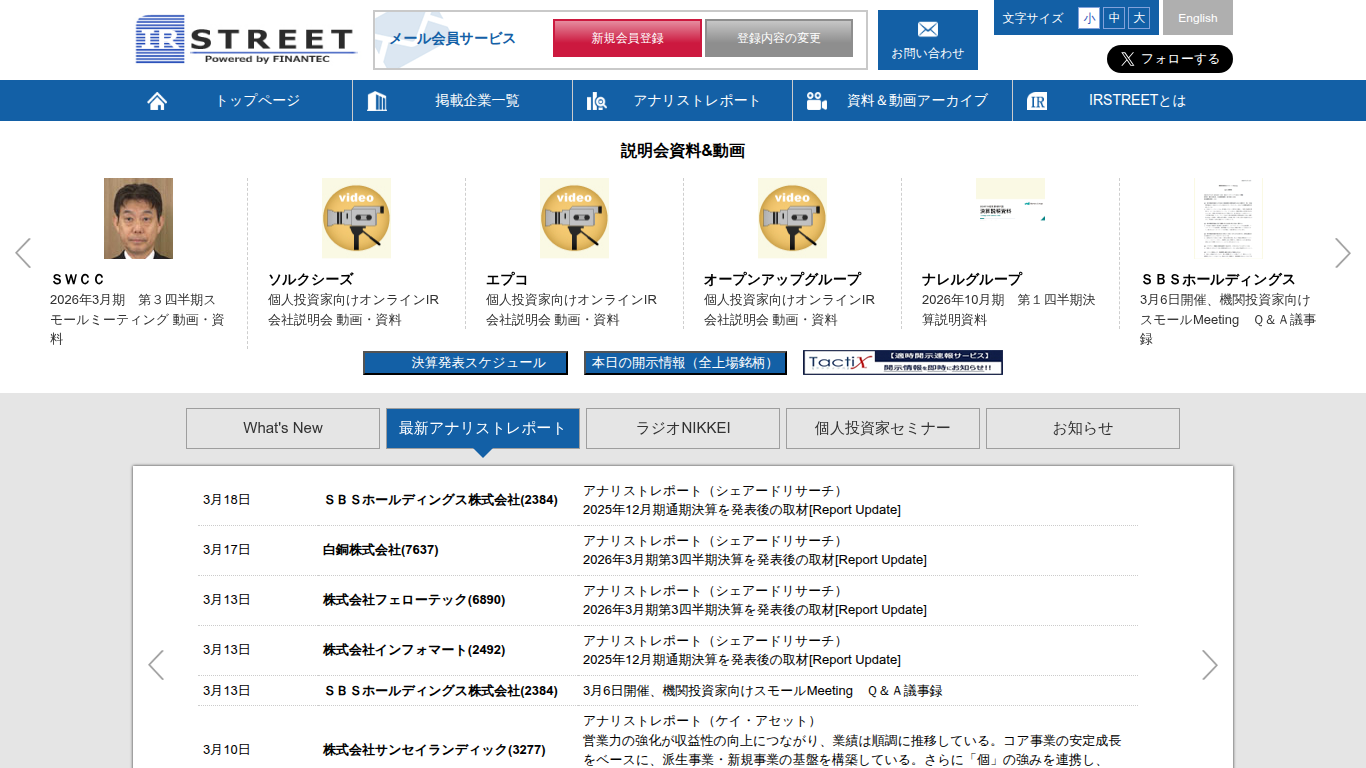Open ＳＢＳホールディングス title in the carousel

coord(1218,279)
